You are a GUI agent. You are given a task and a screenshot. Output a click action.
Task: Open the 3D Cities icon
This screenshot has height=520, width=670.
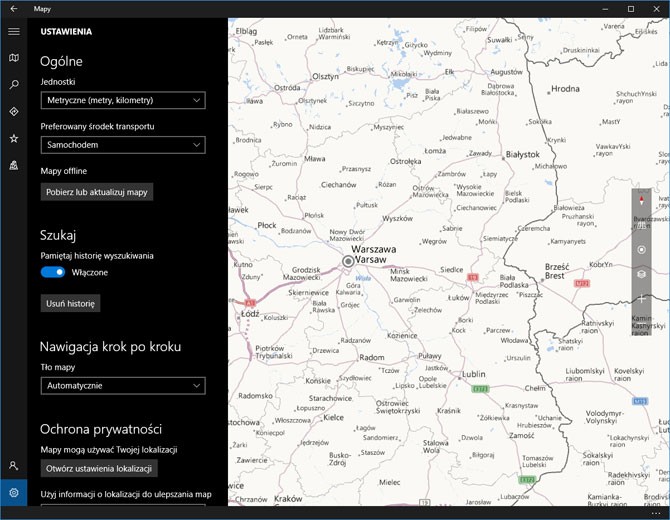tap(14, 165)
